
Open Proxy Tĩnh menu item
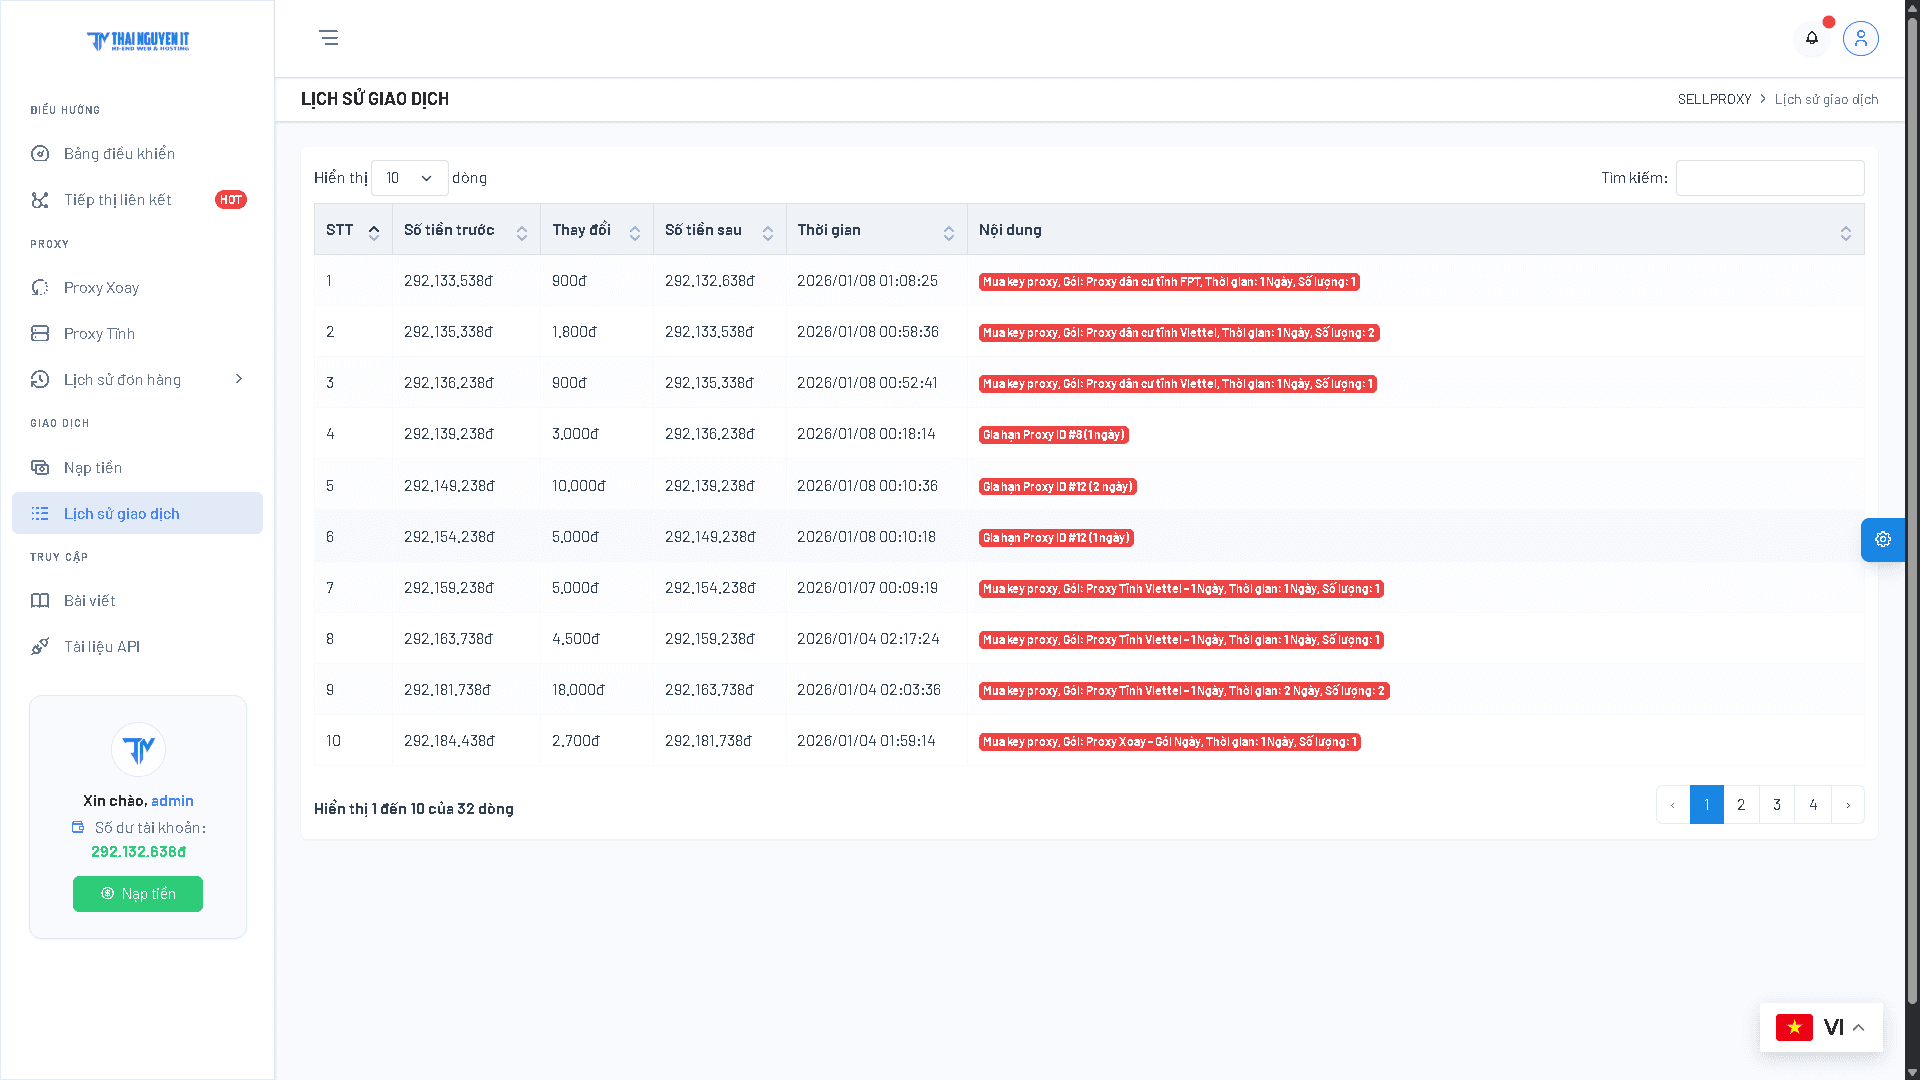[x=137, y=333]
